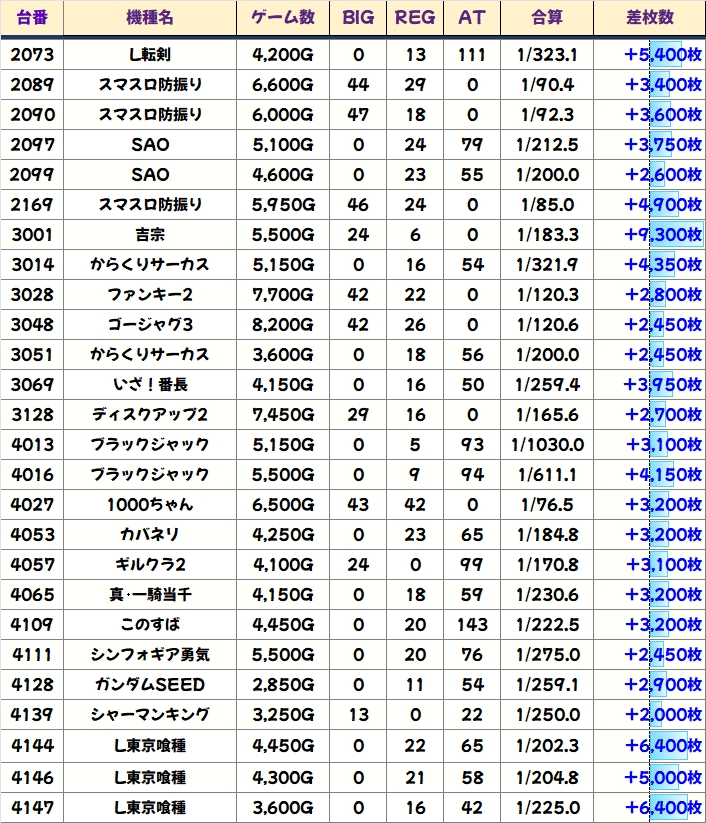This screenshot has height=823, width=706.
Task: Click the +5,400枚 difference value
Action: point(663,55)
